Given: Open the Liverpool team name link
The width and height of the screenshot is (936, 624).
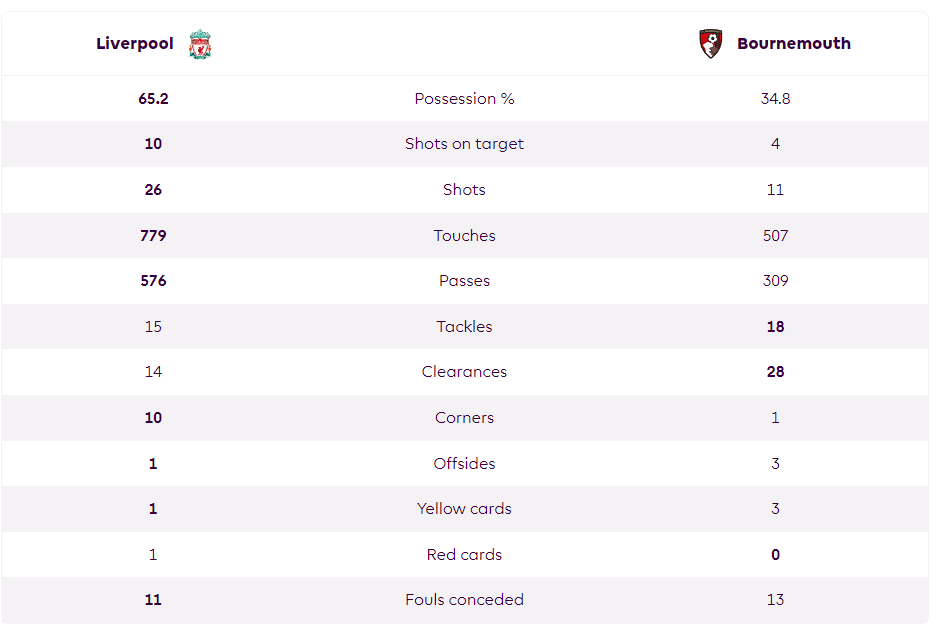Looking at the screenshot, I should coord(135,44).
